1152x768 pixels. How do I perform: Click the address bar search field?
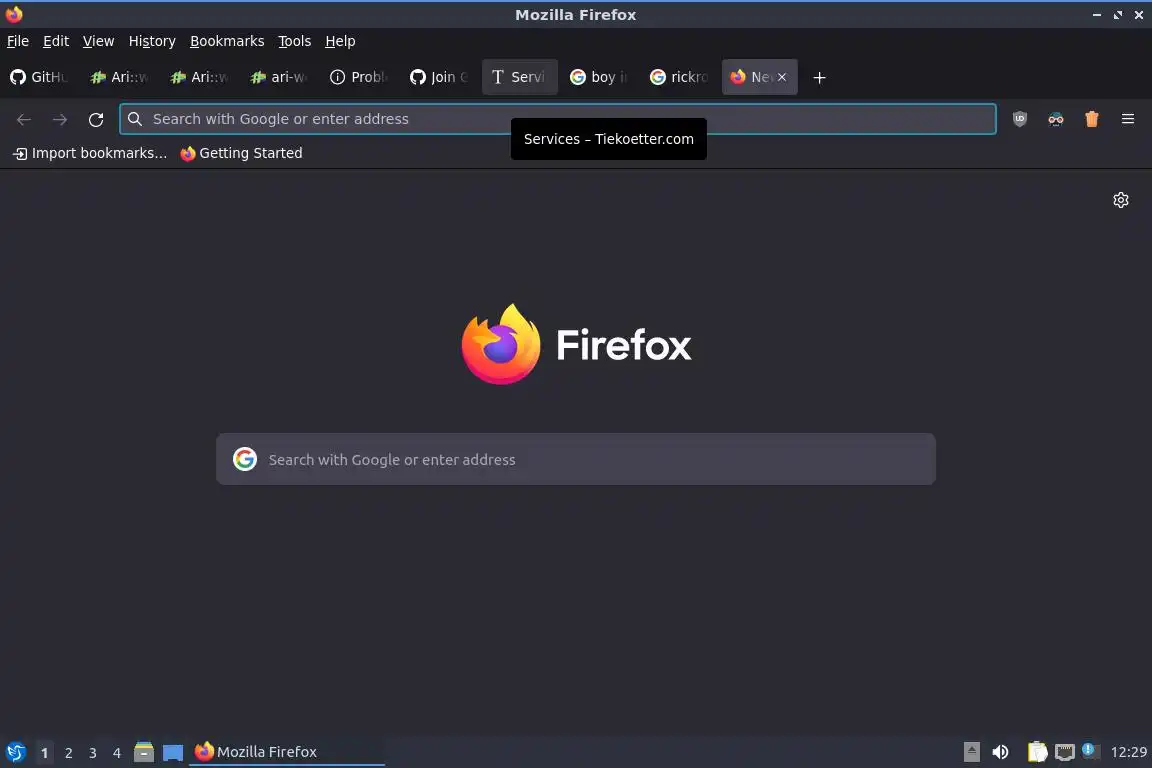pyautogui.click(x=558, y=119)
